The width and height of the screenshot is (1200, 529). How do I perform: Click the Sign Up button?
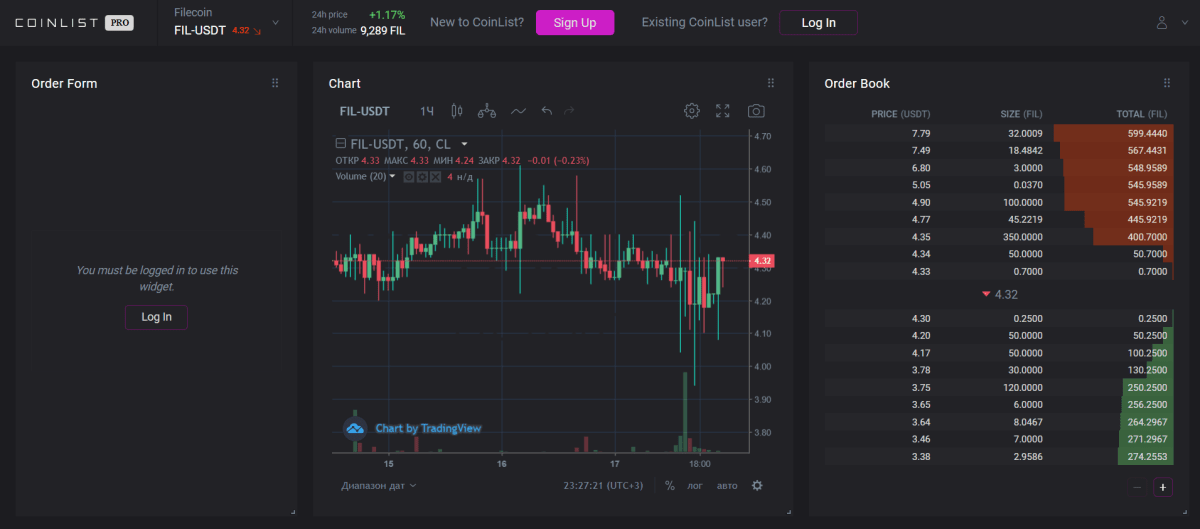pos(575,23)
